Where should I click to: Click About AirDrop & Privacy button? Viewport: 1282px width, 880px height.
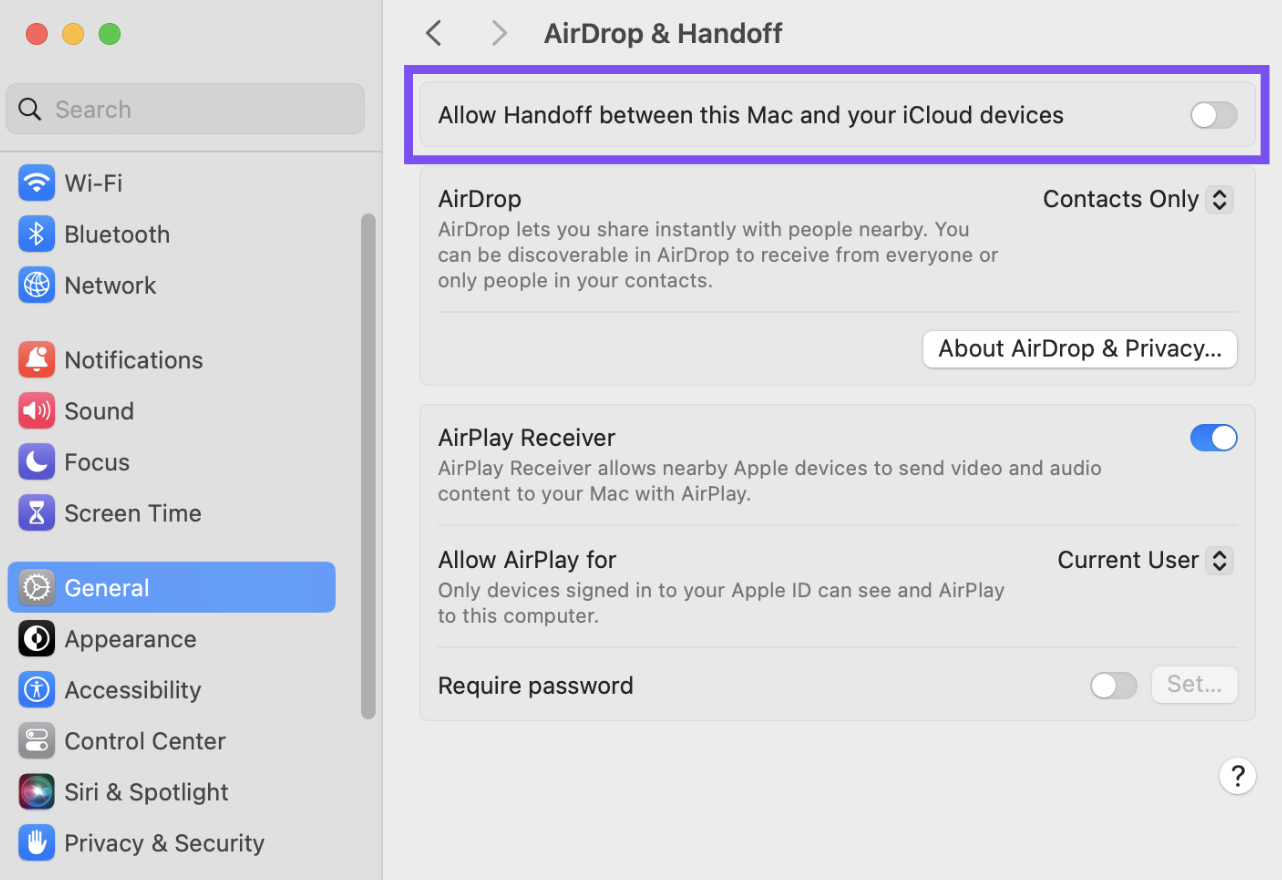[x=1079, y=349]
